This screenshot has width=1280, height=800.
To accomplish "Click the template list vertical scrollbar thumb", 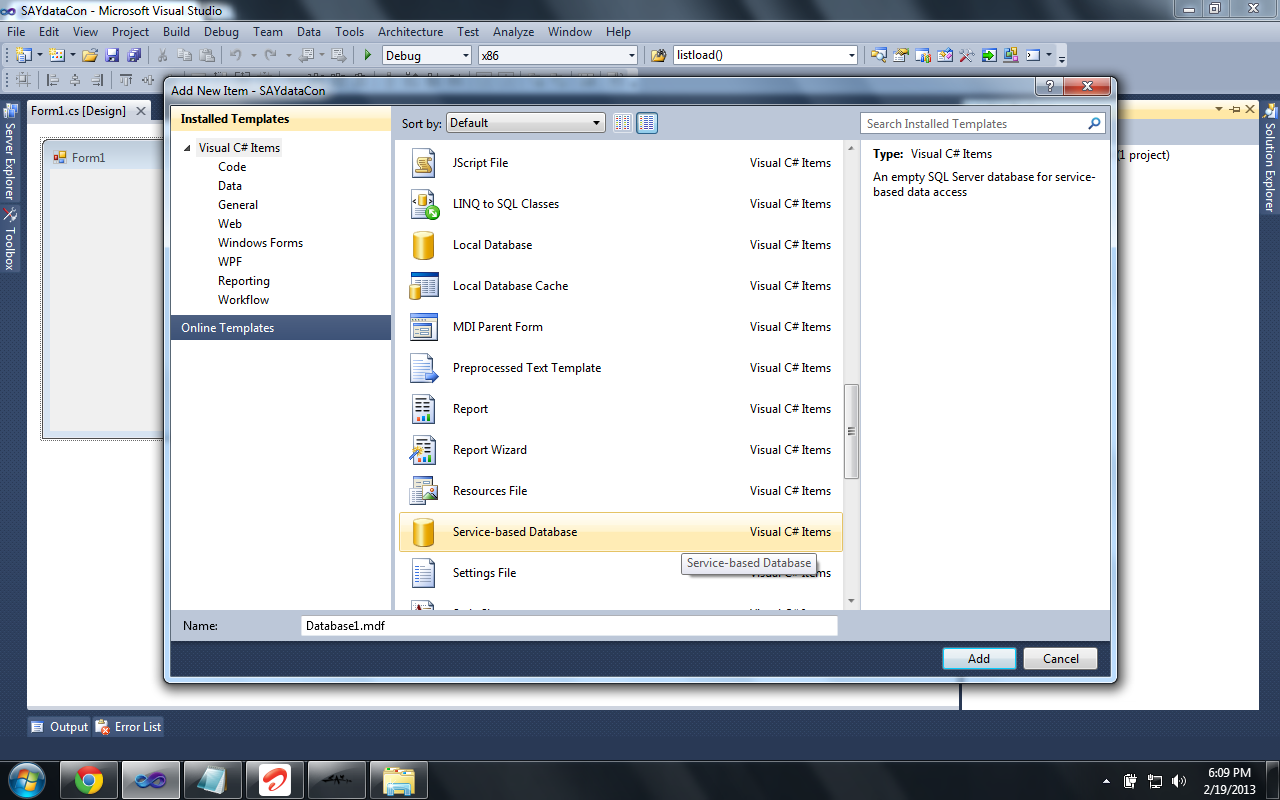I will [x=851, y=431].
